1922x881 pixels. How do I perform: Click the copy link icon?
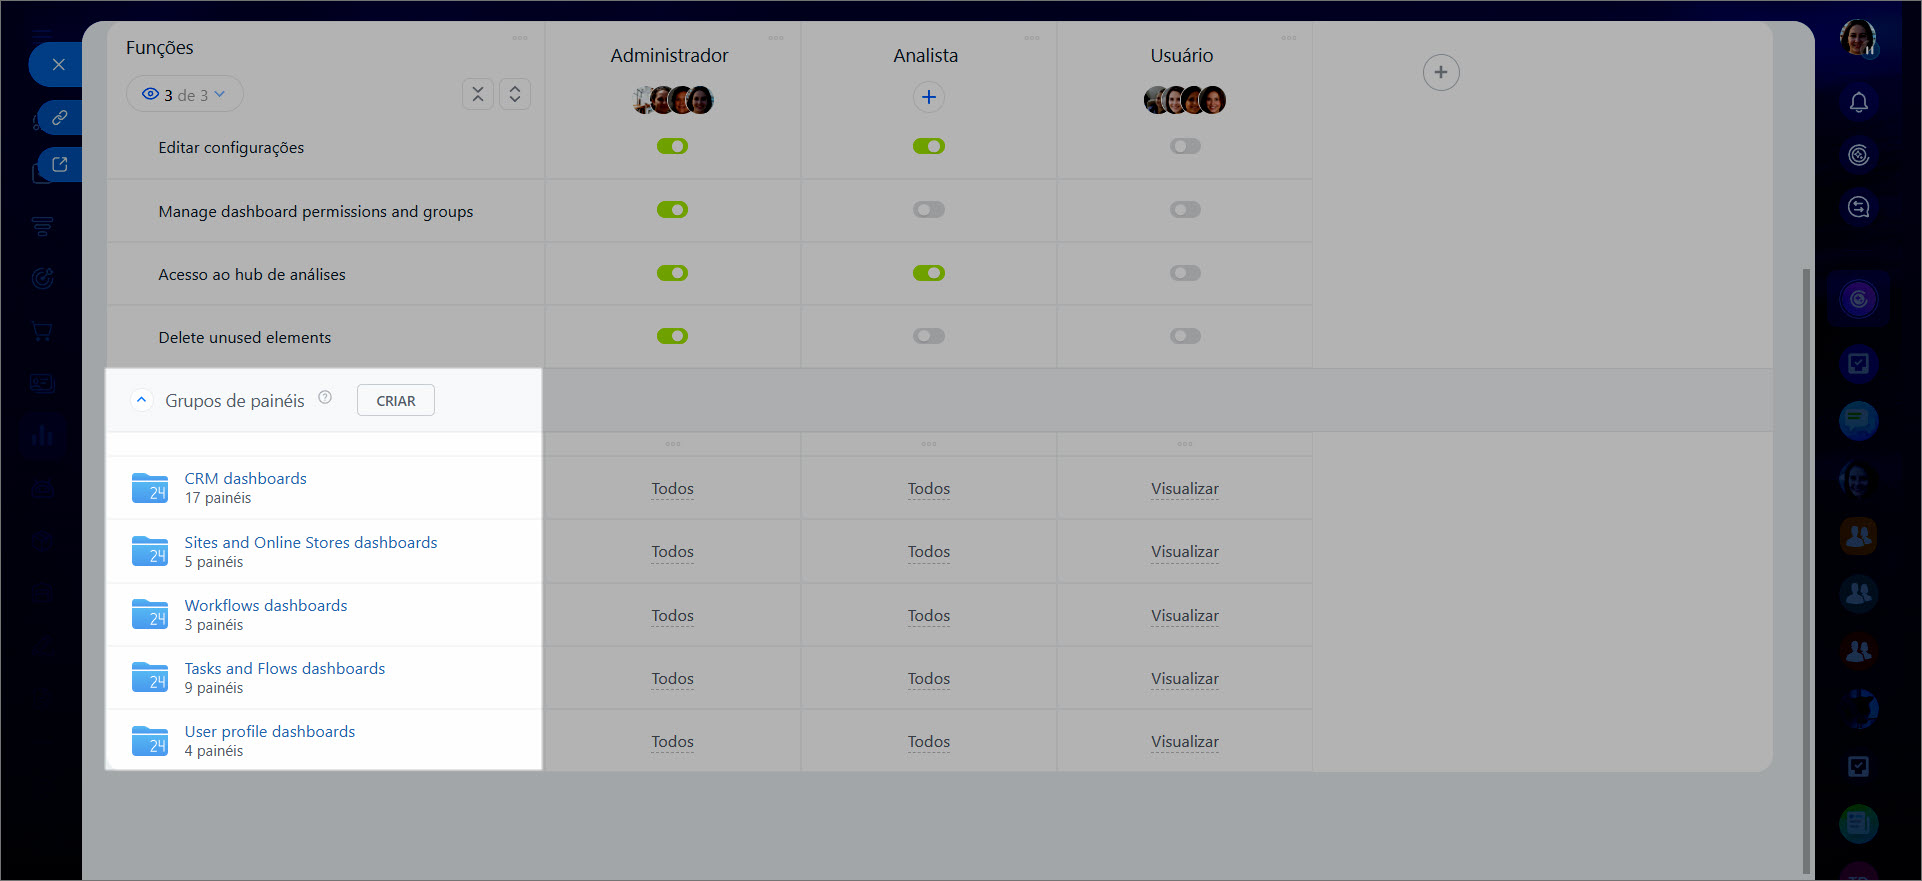tap(60, 118)
